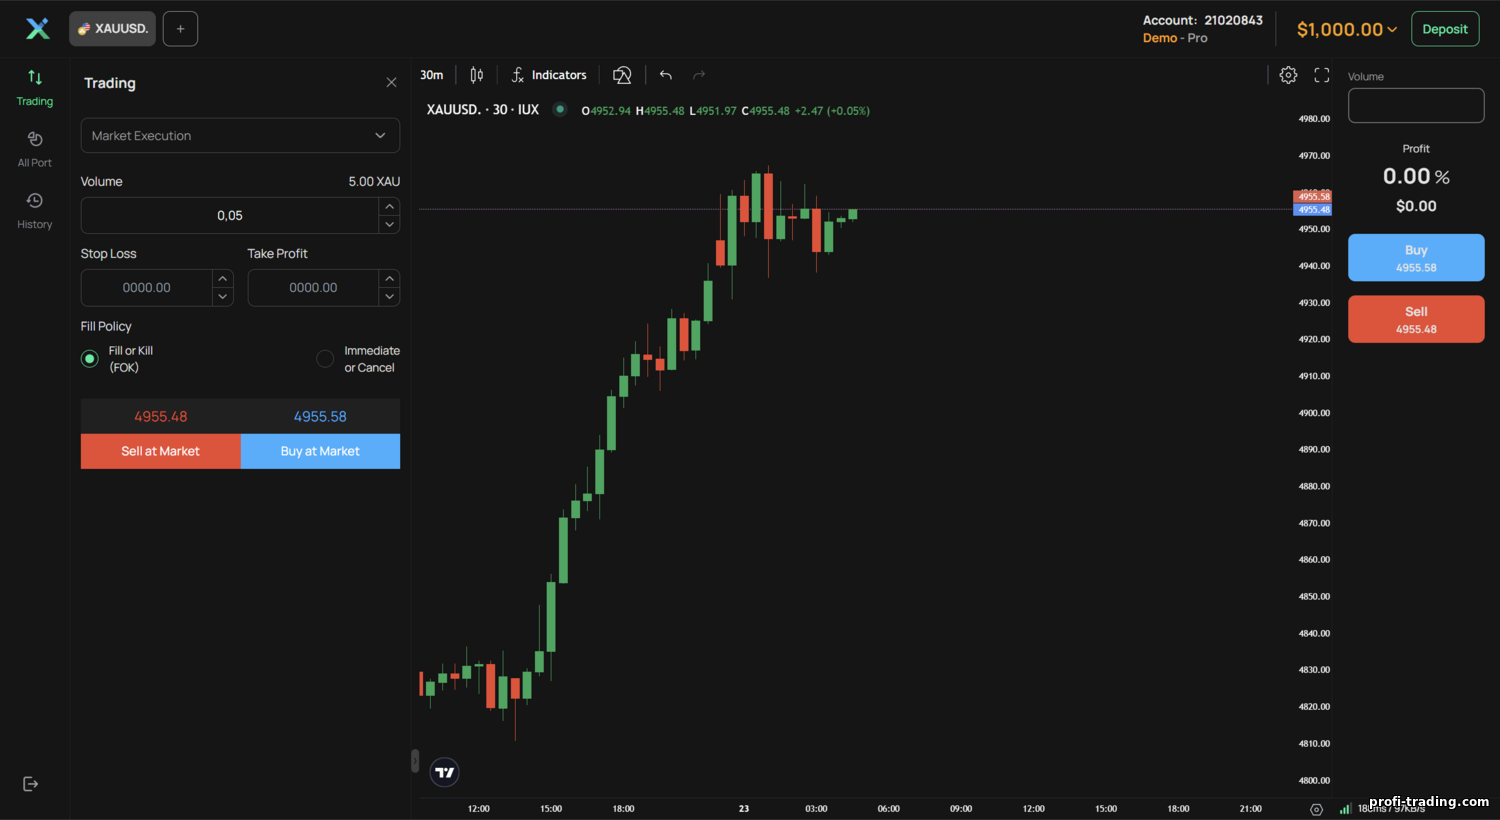Open the 30m timeframe selector
This screenshot has height=820, width=1500.
pos(431,74)
